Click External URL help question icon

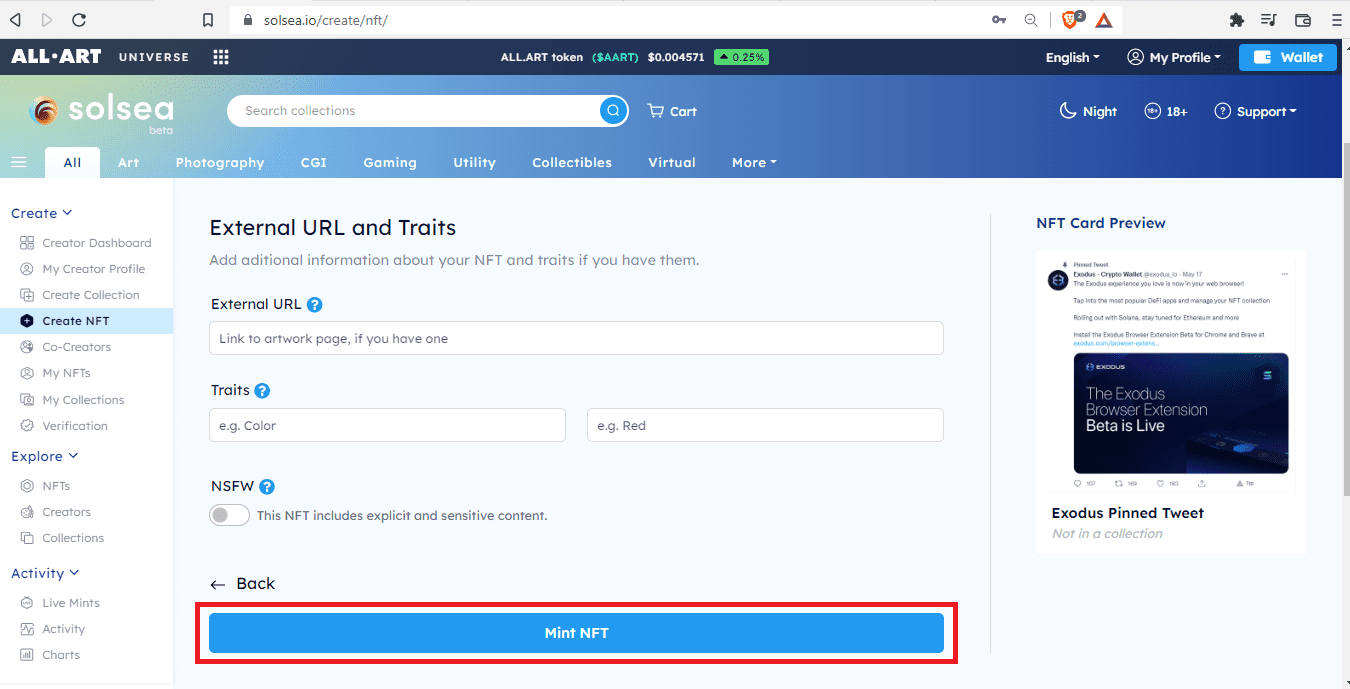click(x=315, y=305)
